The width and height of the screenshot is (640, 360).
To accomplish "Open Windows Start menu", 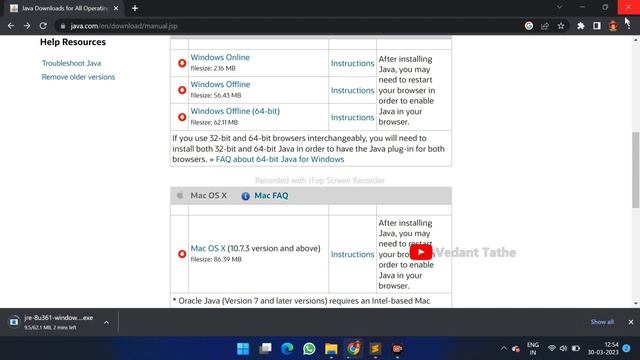I will click(243, 349).
